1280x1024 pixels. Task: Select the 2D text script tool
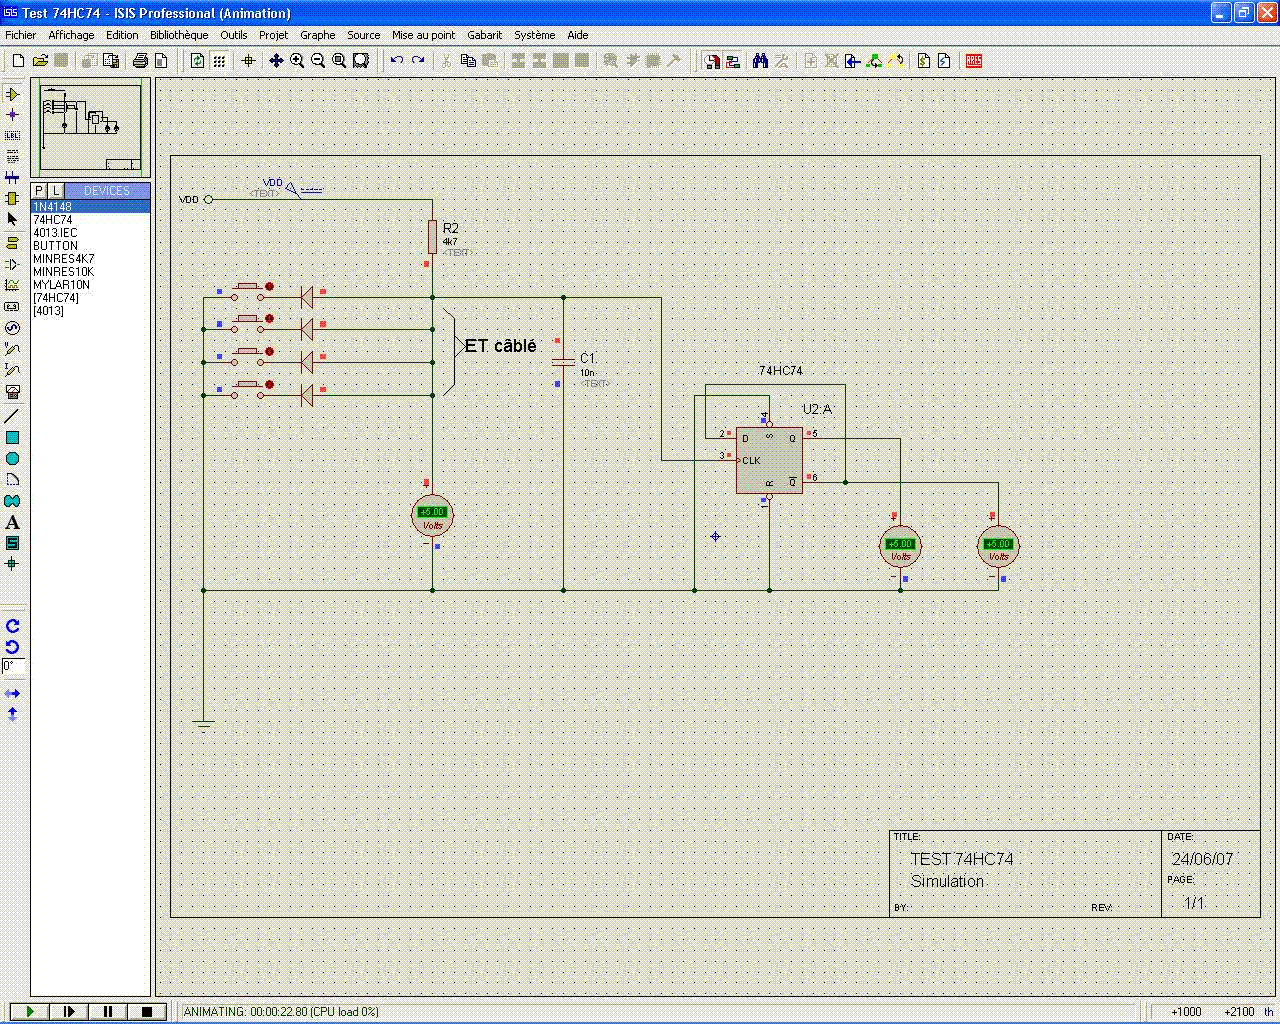pos(12,522)
